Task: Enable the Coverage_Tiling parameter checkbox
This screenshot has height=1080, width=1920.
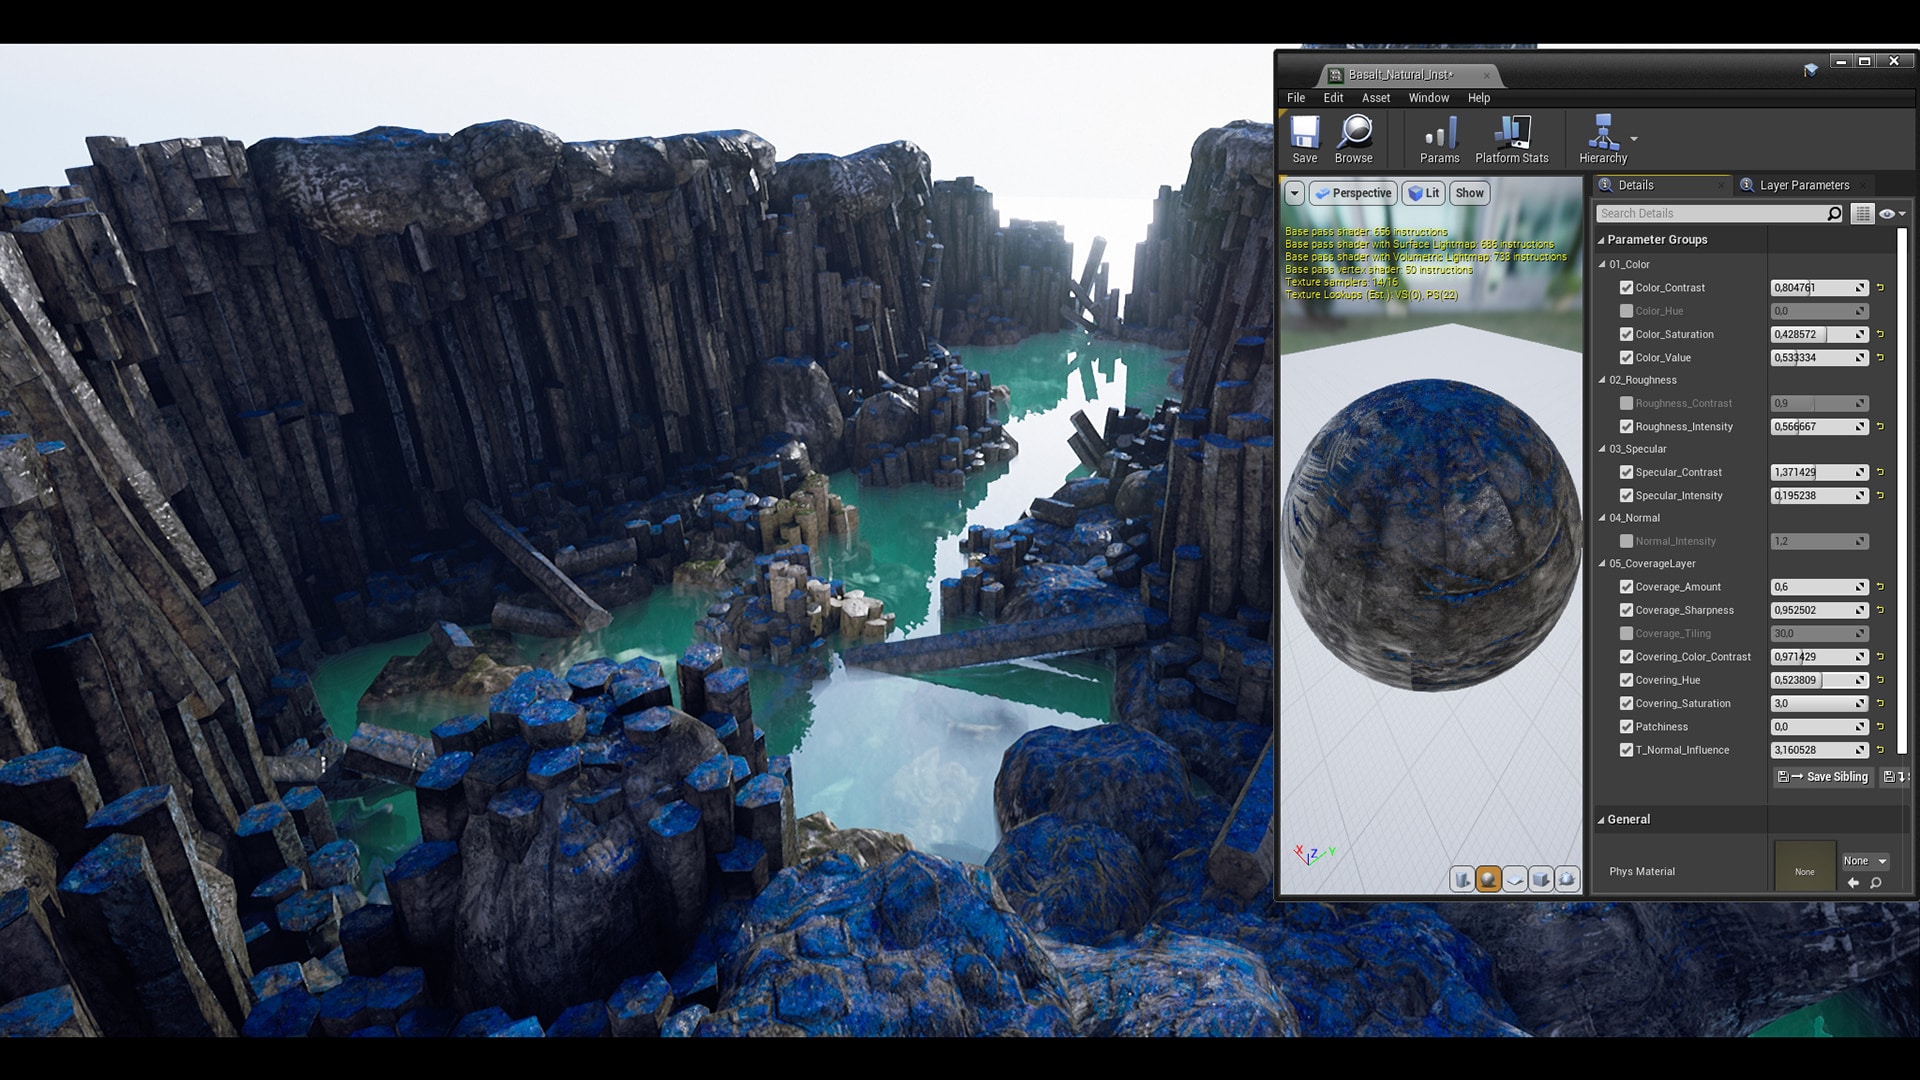Action: click(1627, 633)
